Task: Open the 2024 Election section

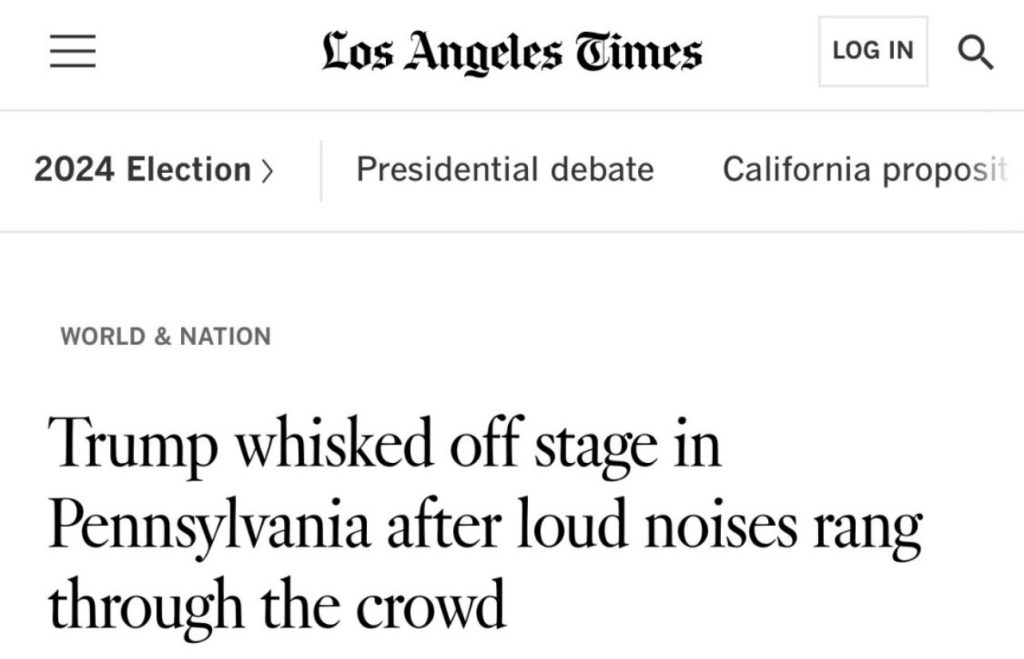Action: pos(142,170)
